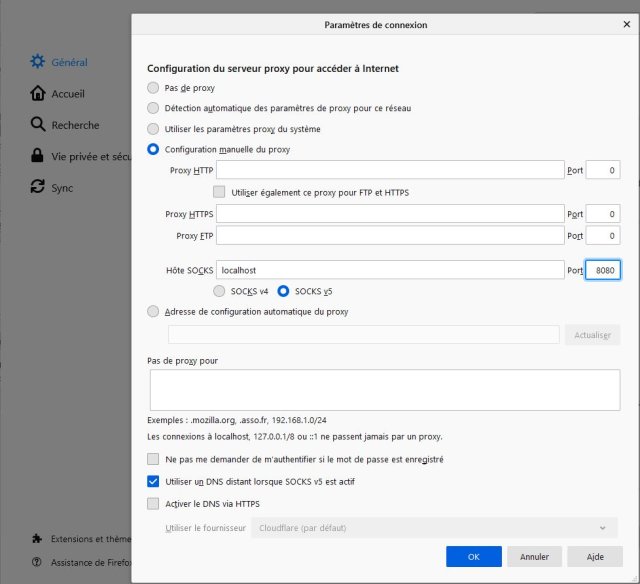This screenshot has height=584, width=640.
Task: Select "Utiliser les paramètres proxy du système"
Action: pyautogui.click(x=153, y=129)
